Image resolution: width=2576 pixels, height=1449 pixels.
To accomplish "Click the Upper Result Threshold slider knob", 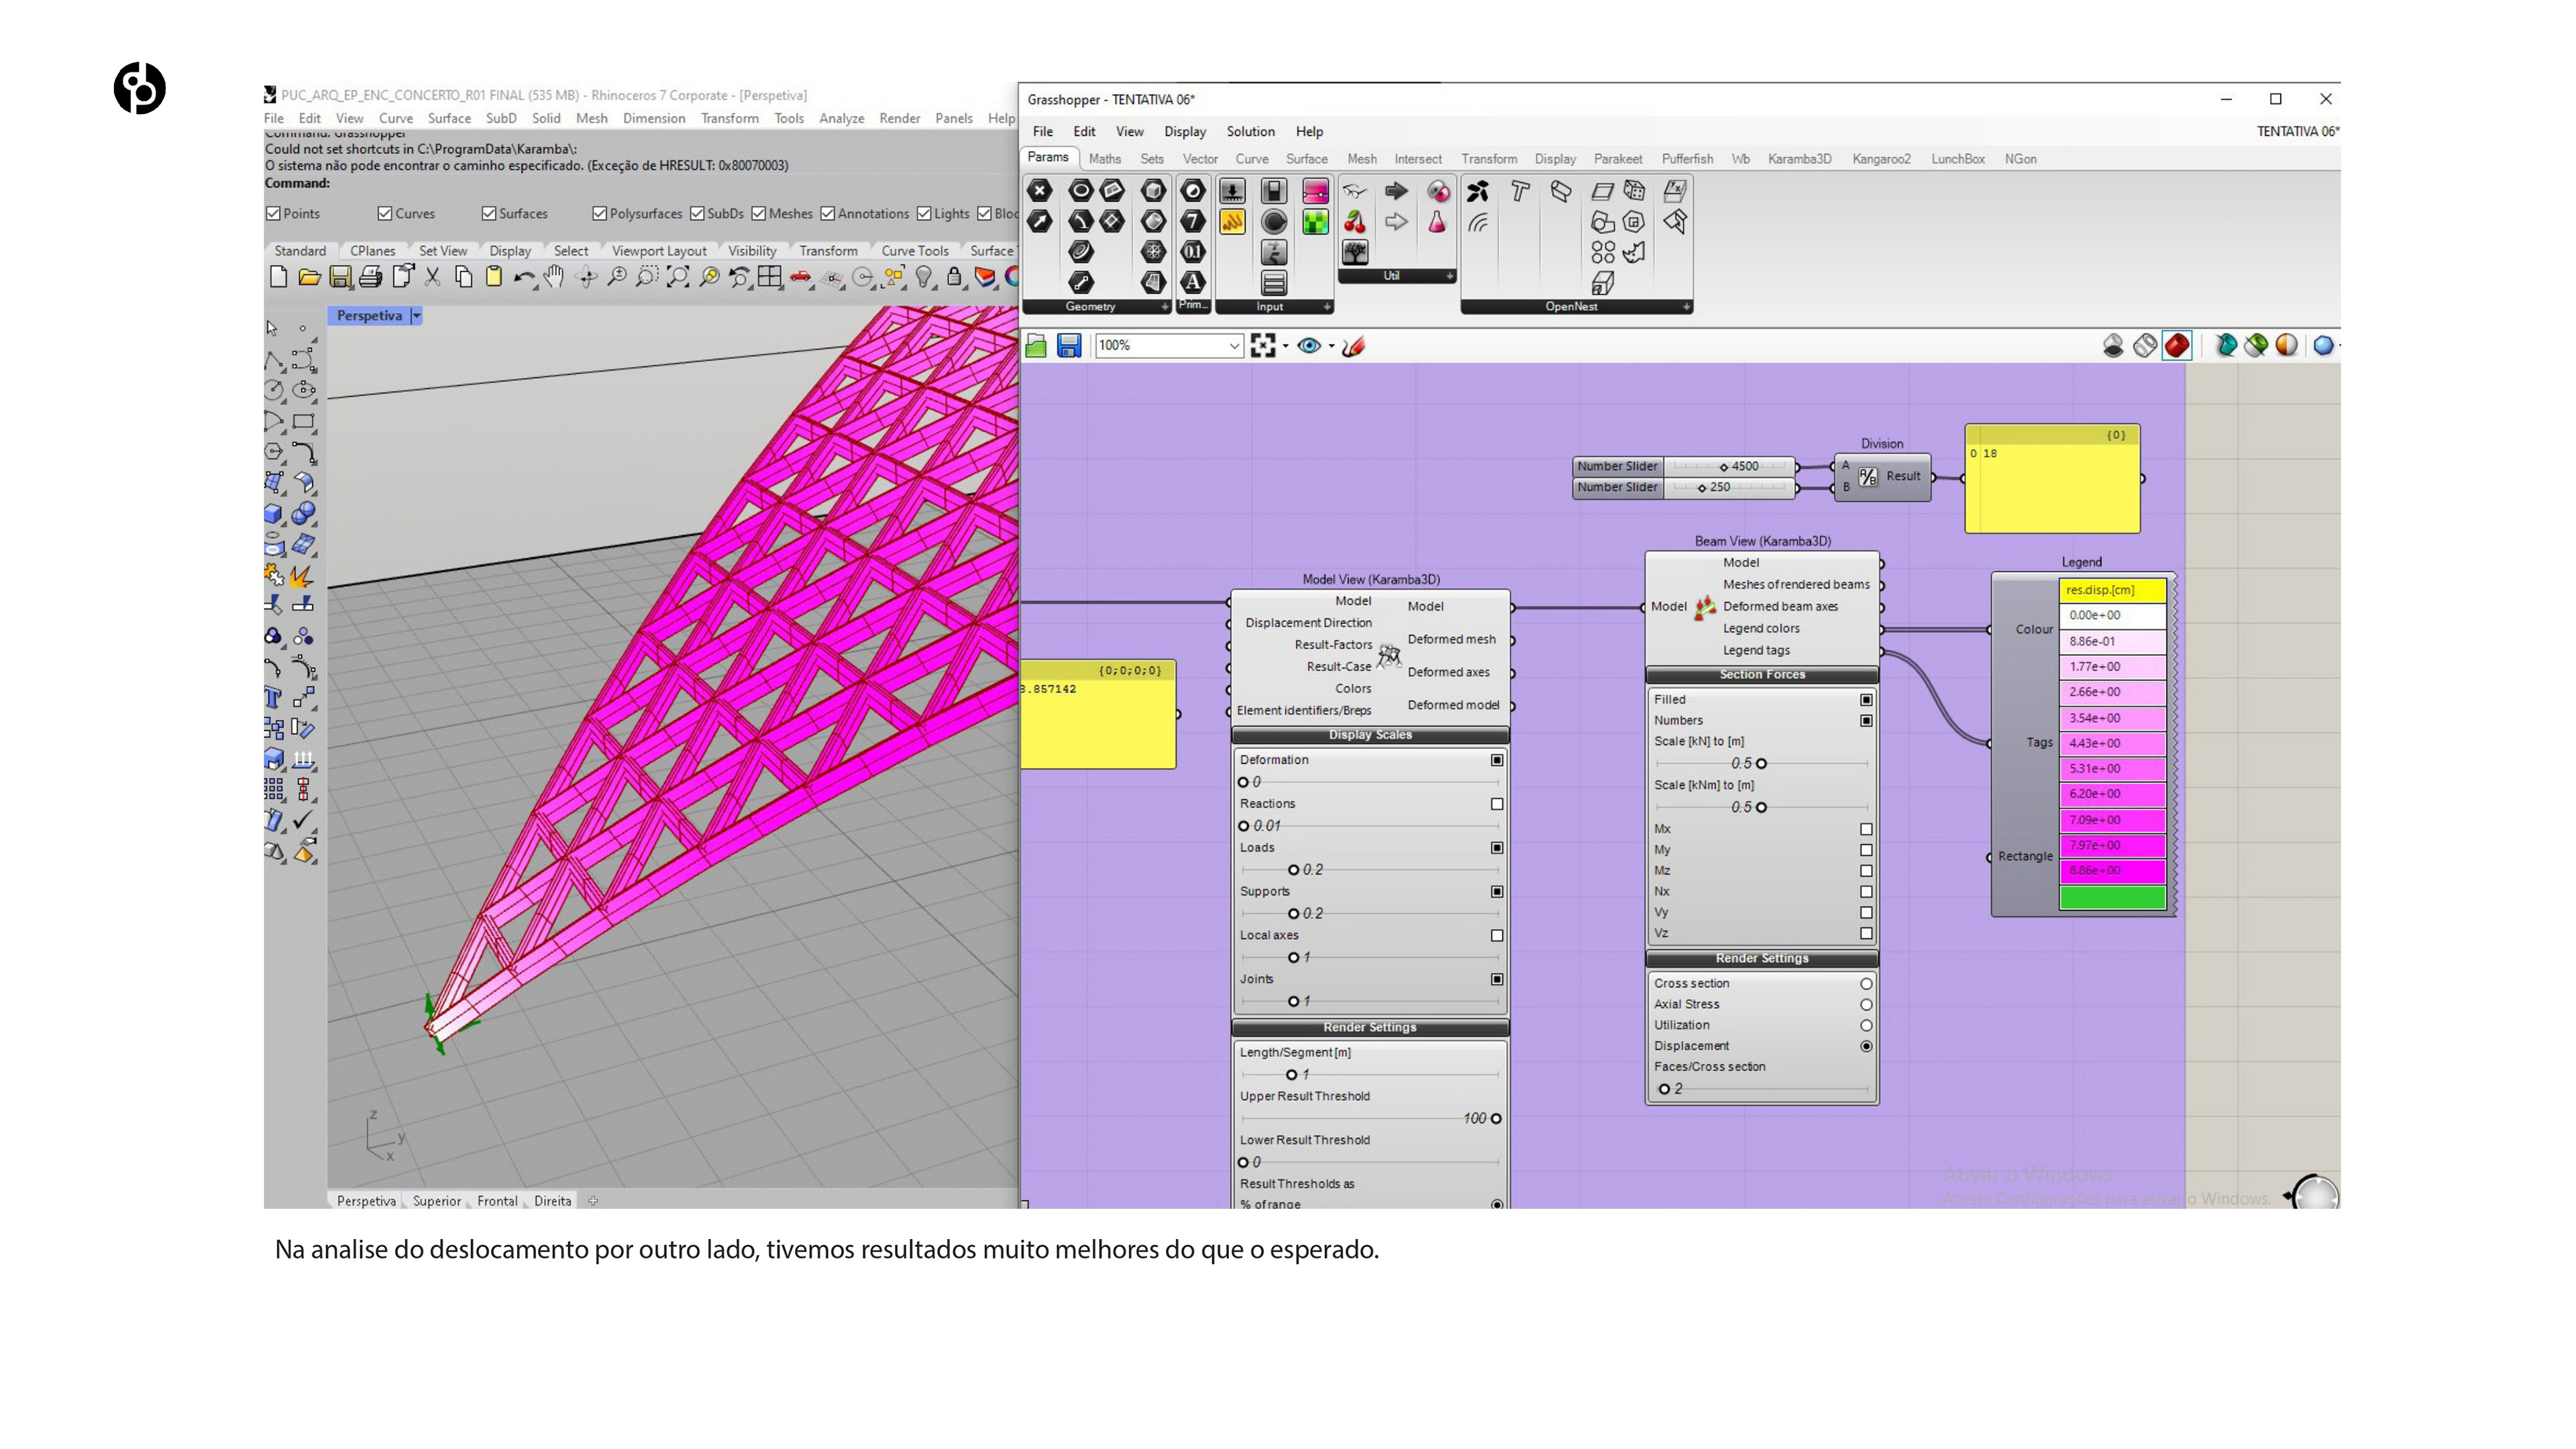I will tap(1496, 1119).
